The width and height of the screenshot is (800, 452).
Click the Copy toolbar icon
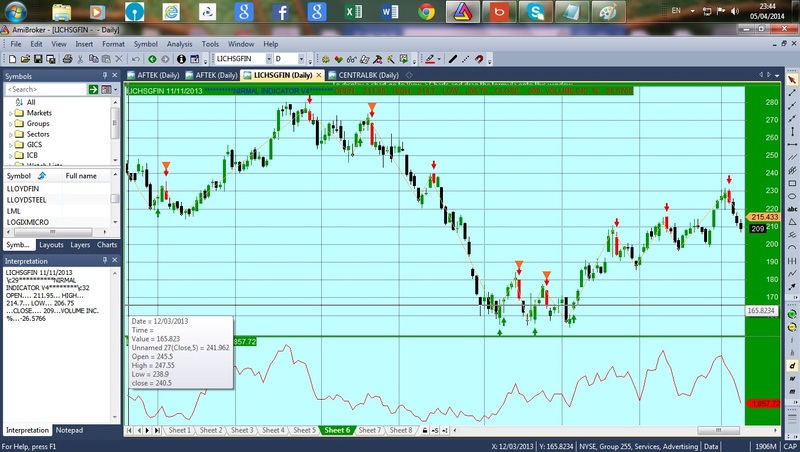click(93, 59)
